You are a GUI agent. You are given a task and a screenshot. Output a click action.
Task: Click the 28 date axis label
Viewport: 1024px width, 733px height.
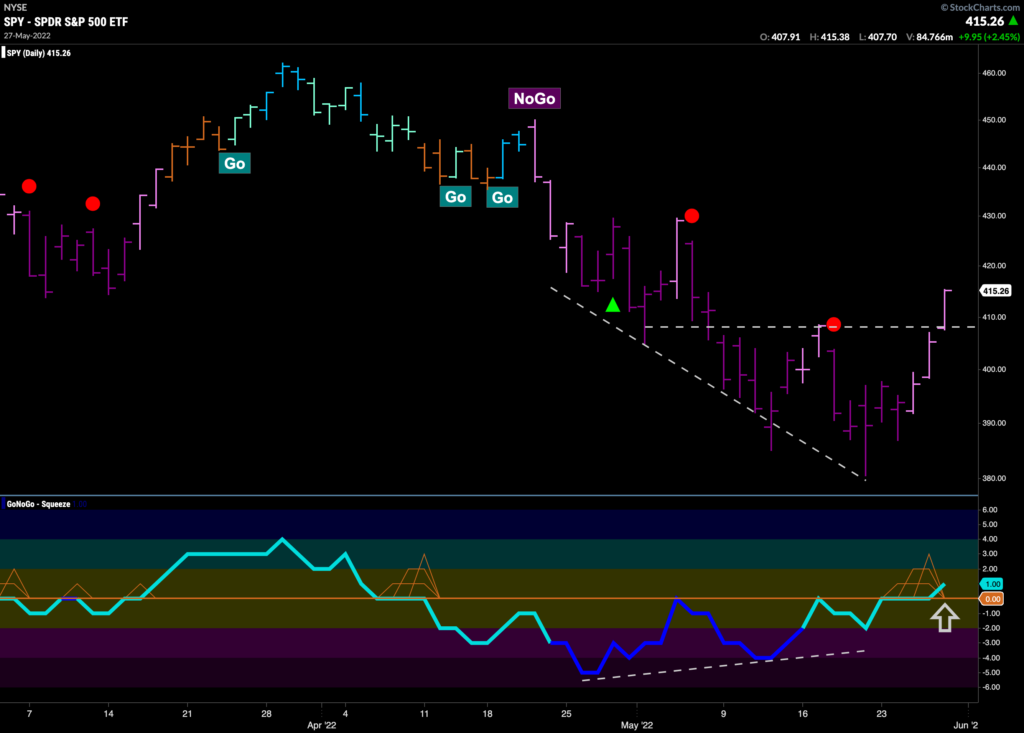[266, 713]
